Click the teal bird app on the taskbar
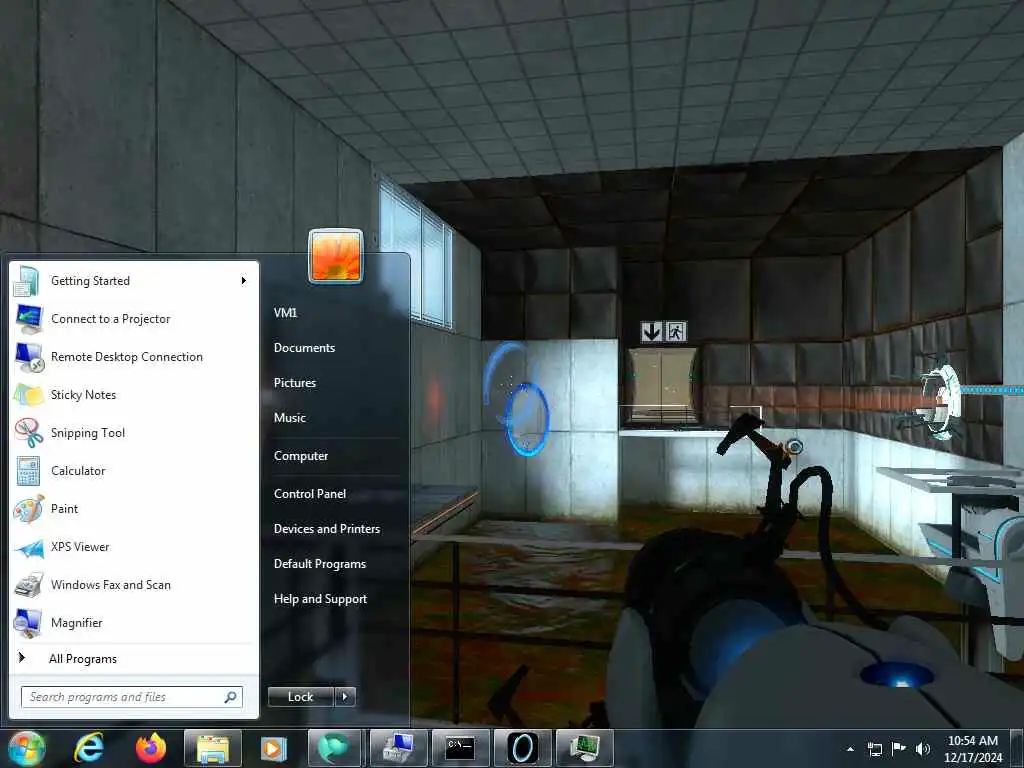This screenshot has width=1024, height=768. (335, 748)
